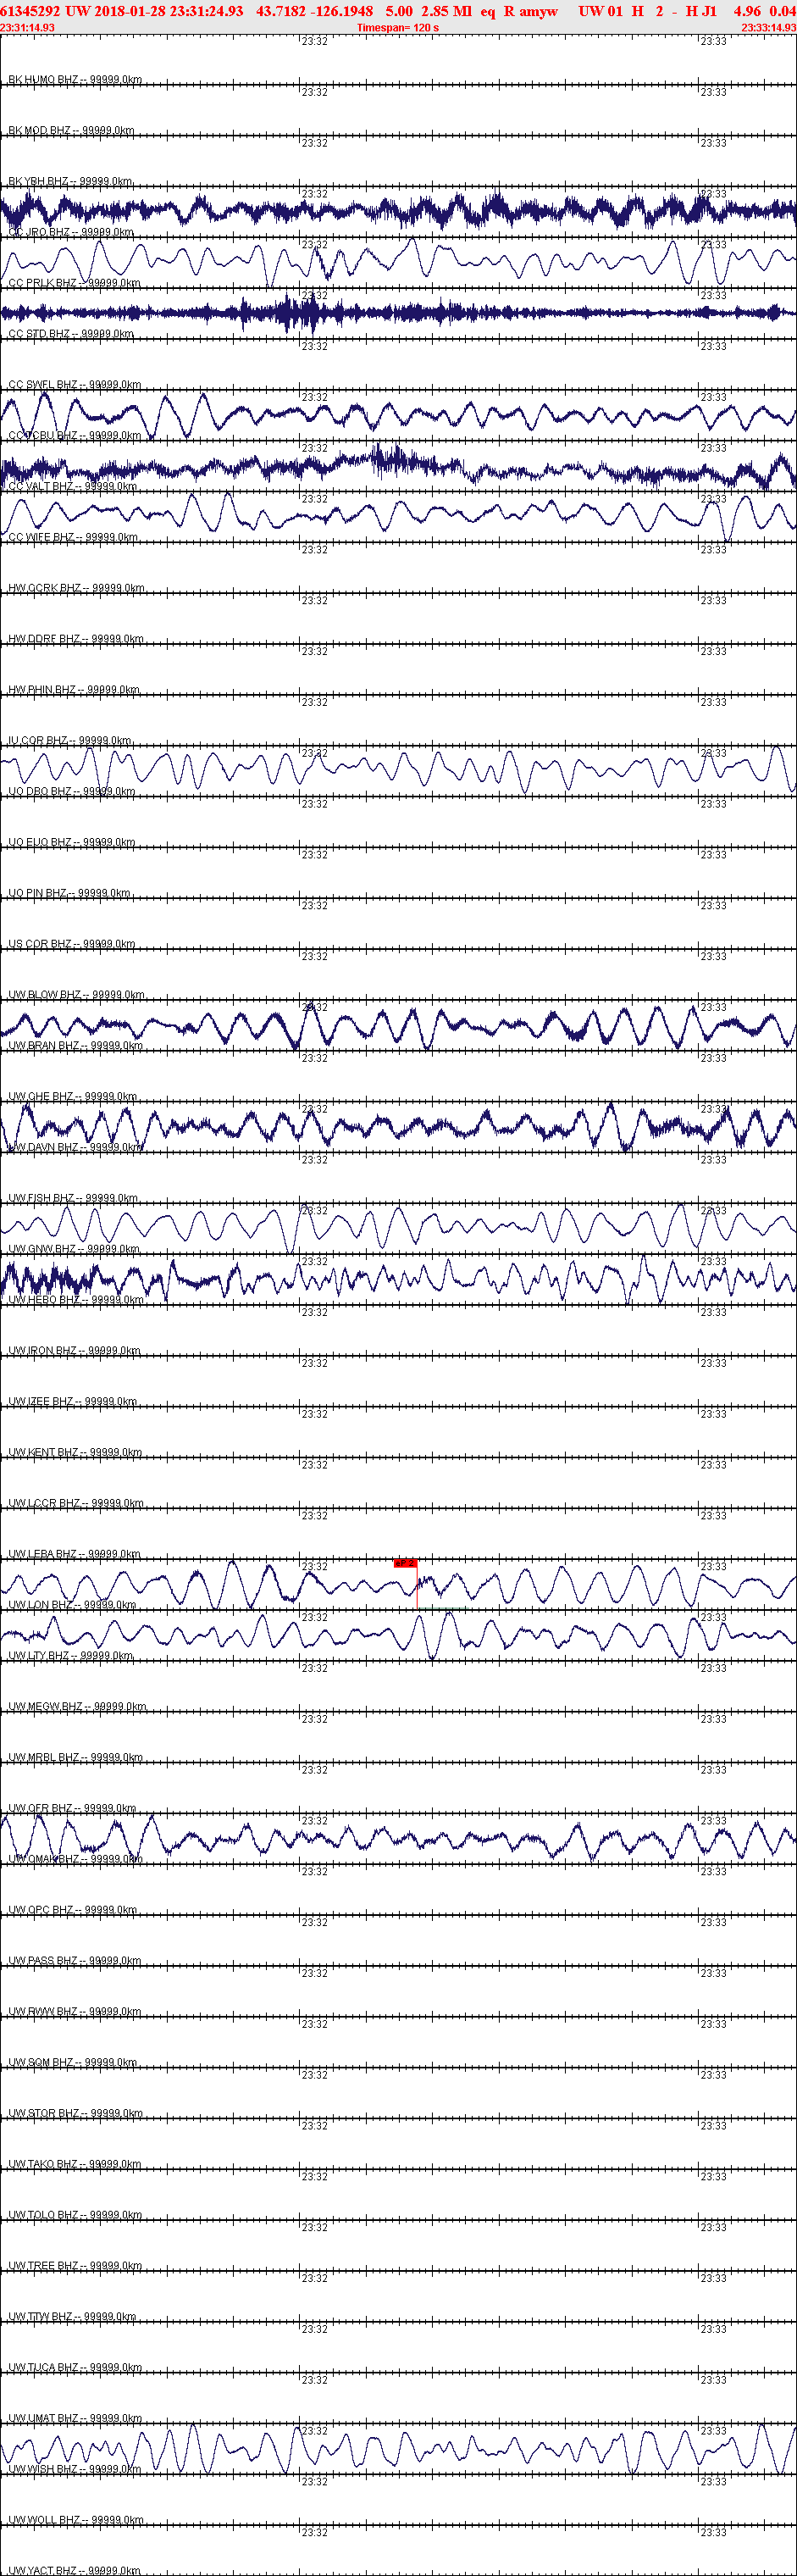This screenshot has width=797, height=2576.
Task: Select the UW TAKO BHZ station label
Action: pyautogui.click(x=75, y=2164)
